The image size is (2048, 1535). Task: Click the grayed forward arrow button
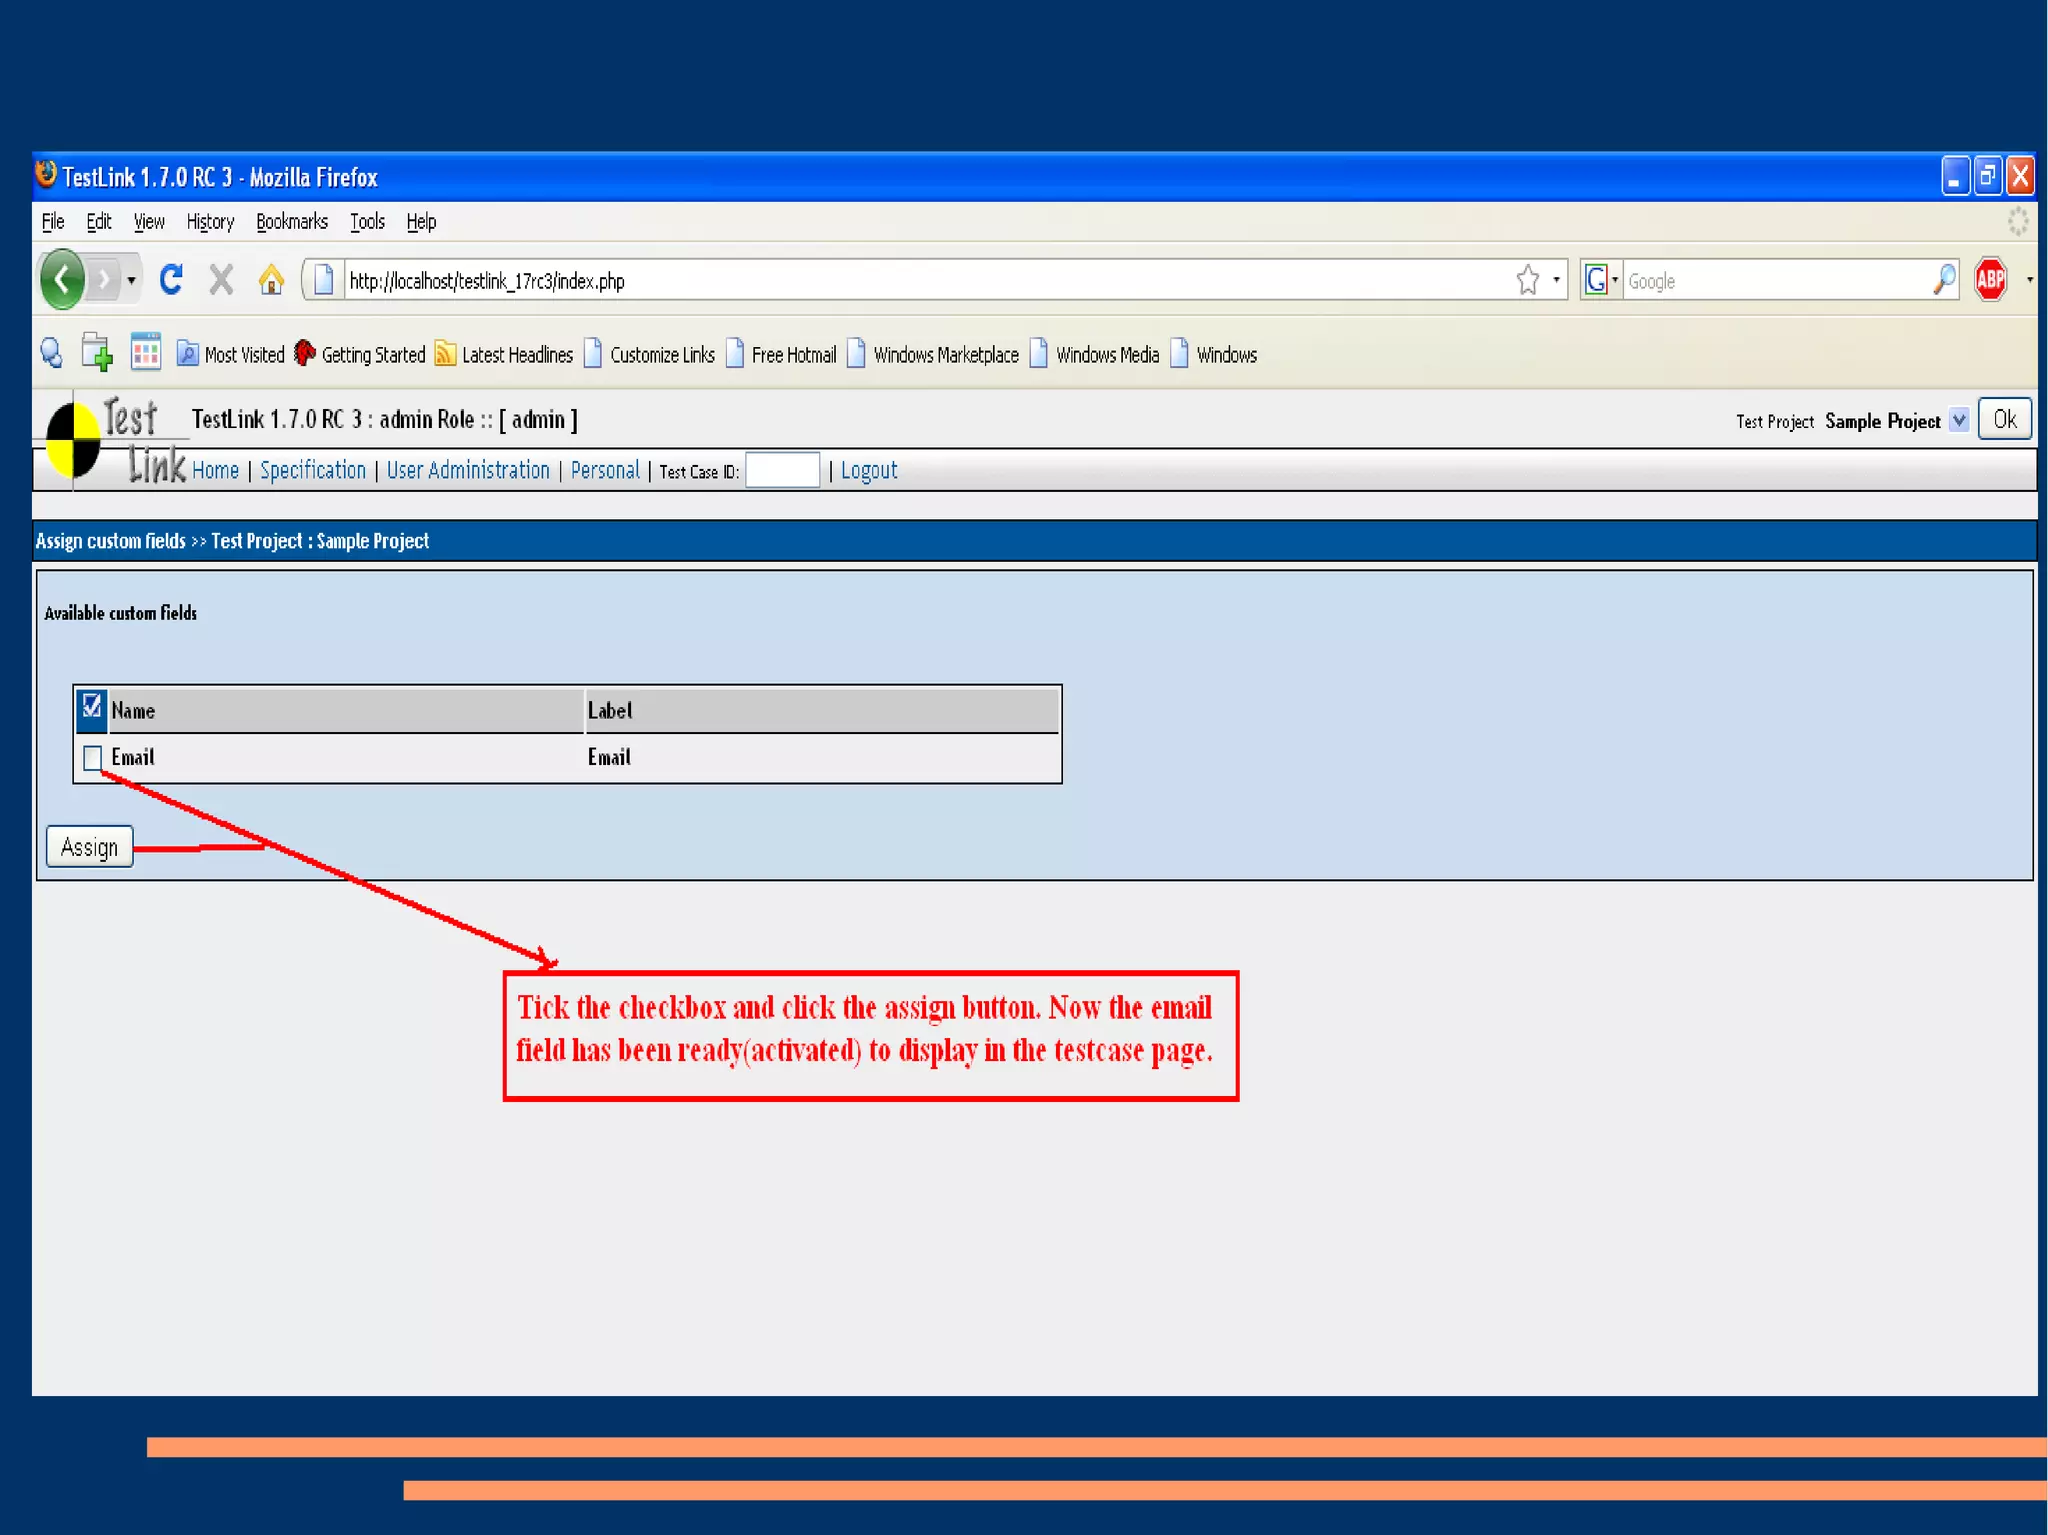pyautogui.click(x=102, y=280)
